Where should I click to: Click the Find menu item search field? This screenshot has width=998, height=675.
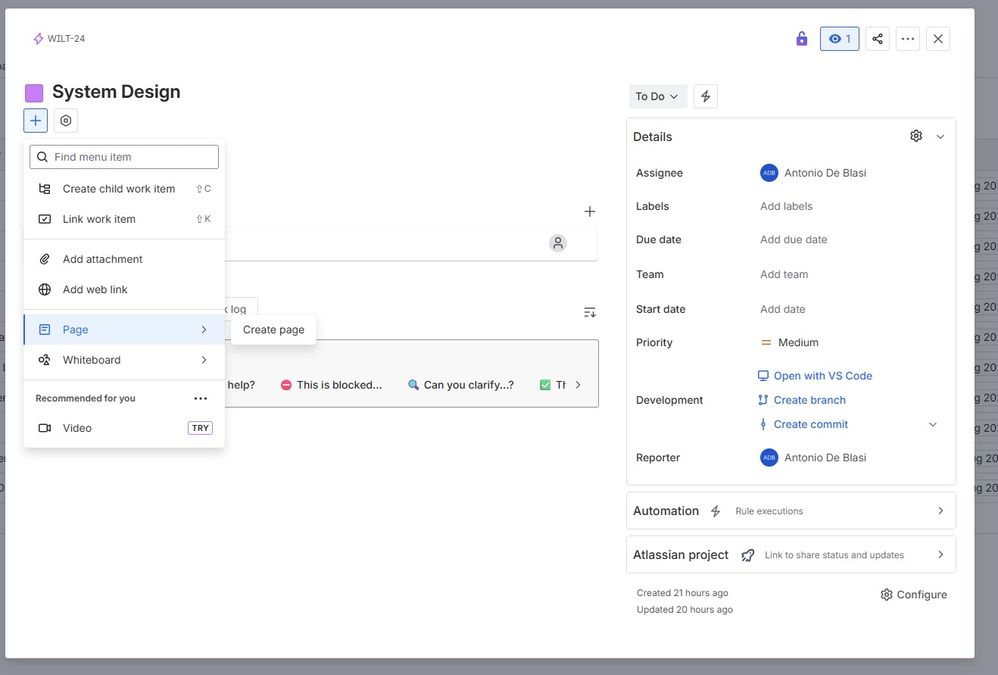tap(124, 157)
